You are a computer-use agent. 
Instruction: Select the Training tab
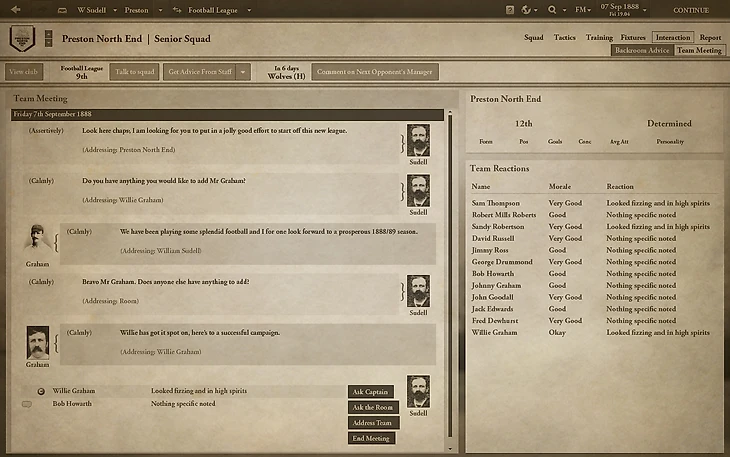point(598,37)
